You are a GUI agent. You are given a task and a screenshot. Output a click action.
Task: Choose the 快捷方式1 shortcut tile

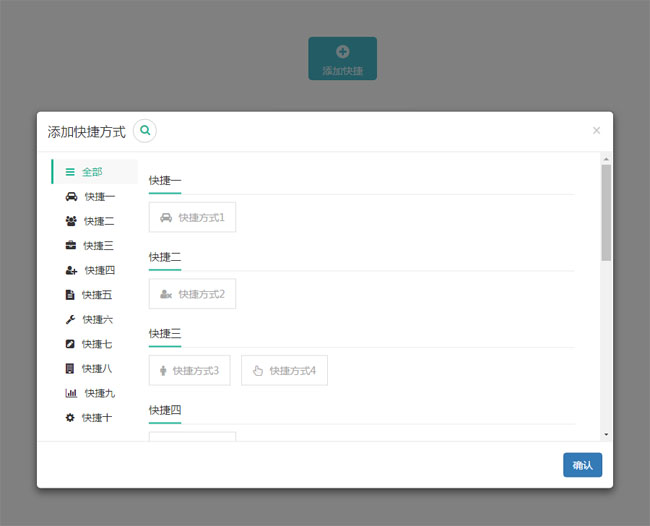click(192, 217)
